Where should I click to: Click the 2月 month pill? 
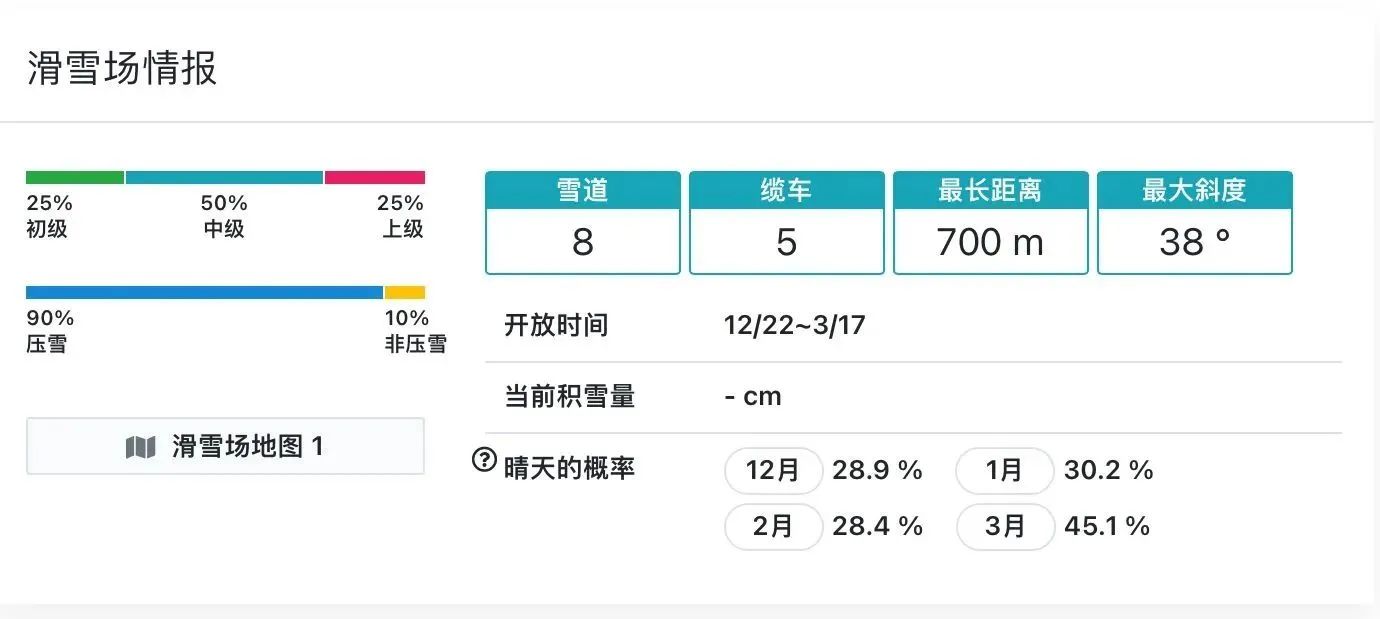[773, 526]
